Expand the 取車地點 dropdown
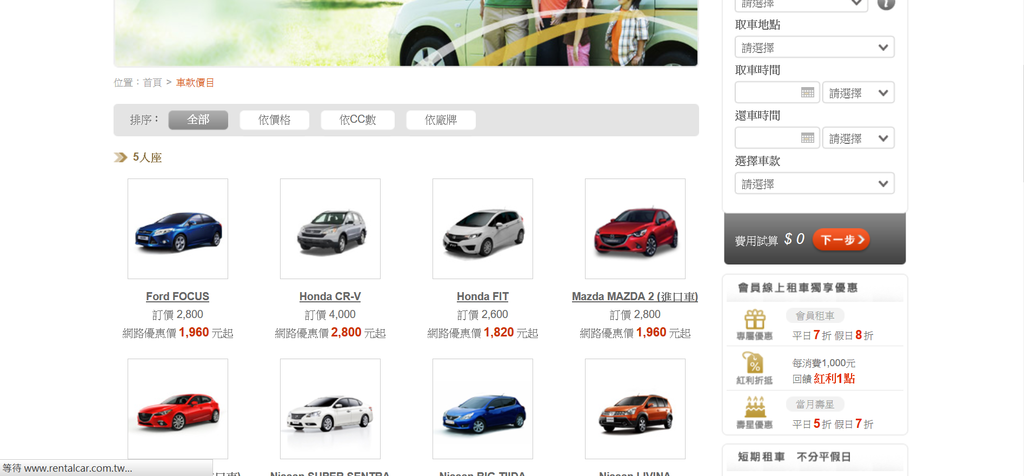1024x476 pixels. click(814, 47)
